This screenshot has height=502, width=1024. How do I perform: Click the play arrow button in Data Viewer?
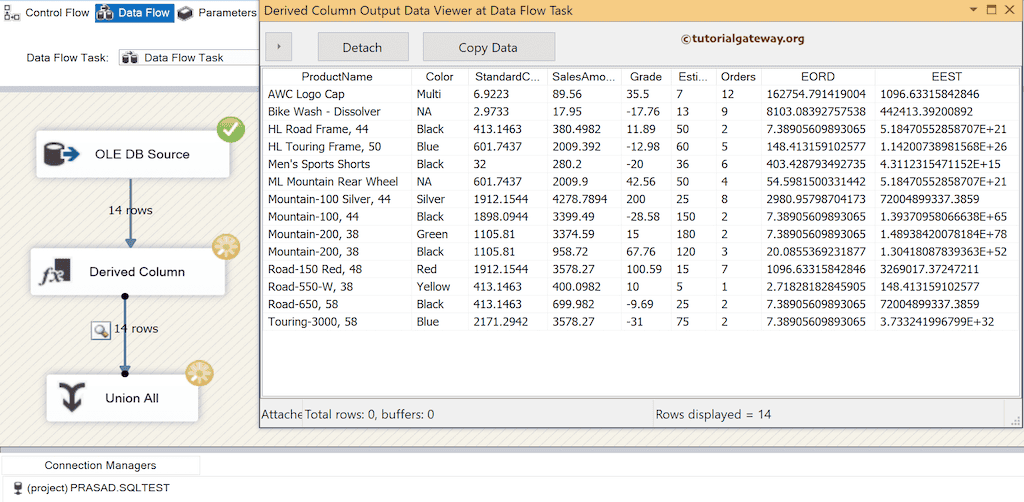(279, 47)
